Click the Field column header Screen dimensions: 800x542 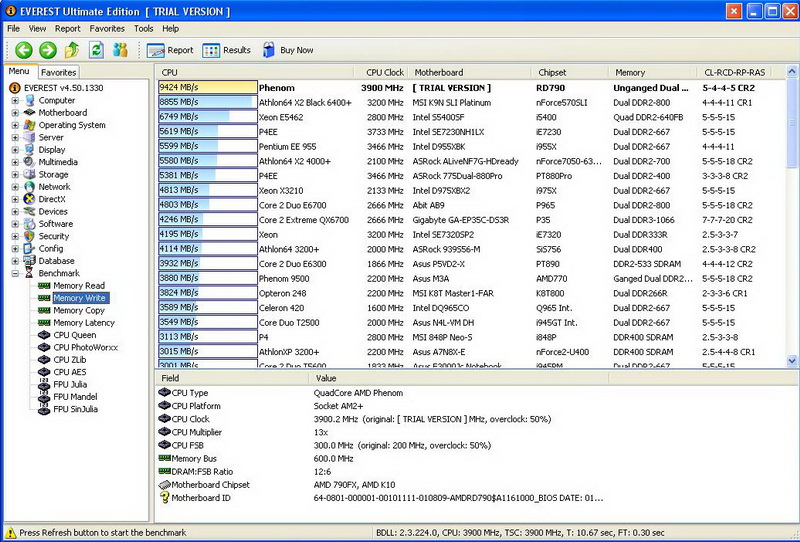click(232, 378)
